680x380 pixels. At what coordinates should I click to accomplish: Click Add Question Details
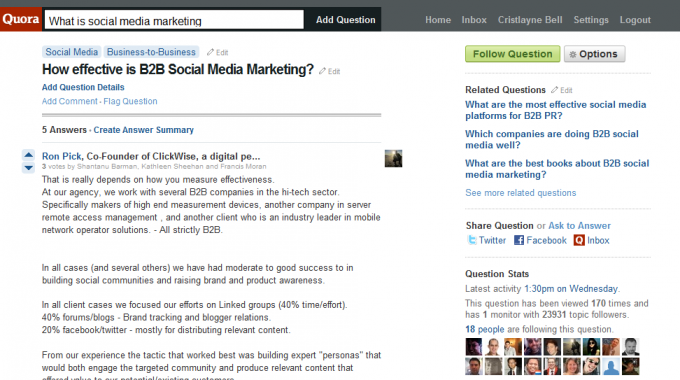[83, 87]
